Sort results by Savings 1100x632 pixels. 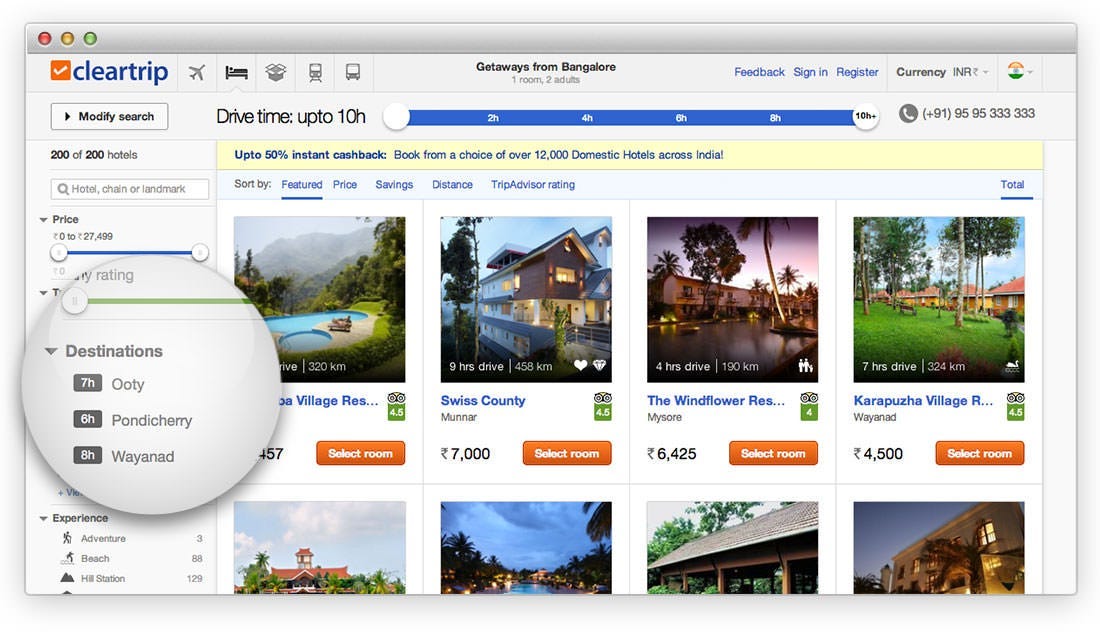394,184
